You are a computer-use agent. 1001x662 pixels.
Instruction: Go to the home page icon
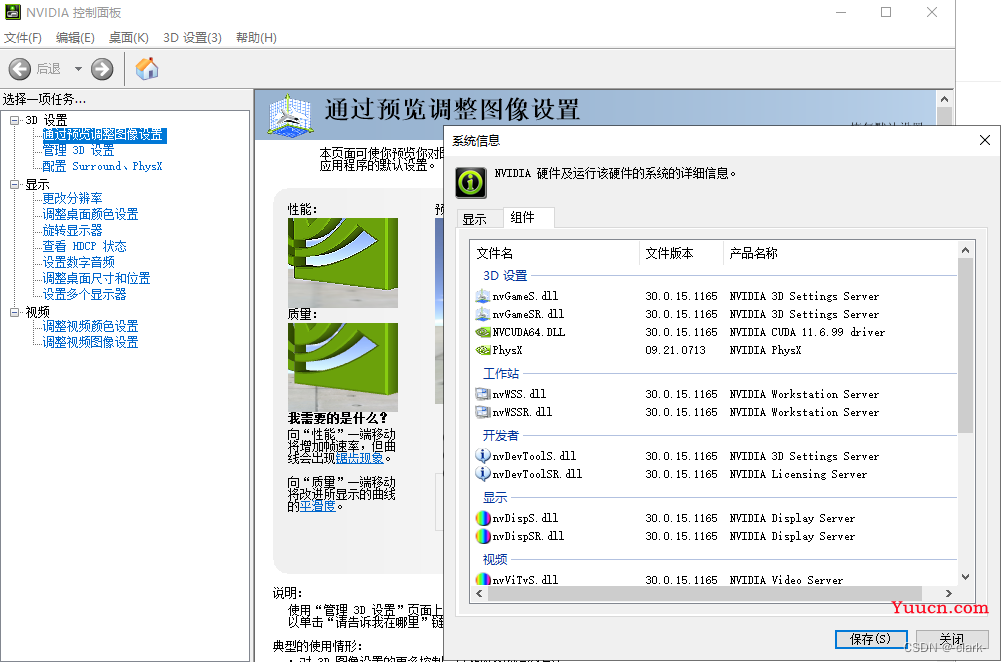tap(147, 68)
